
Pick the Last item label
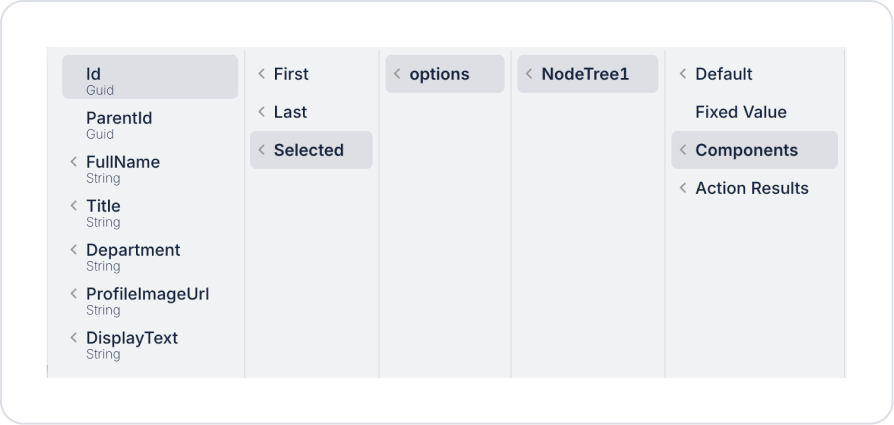[x=290, y=112]
